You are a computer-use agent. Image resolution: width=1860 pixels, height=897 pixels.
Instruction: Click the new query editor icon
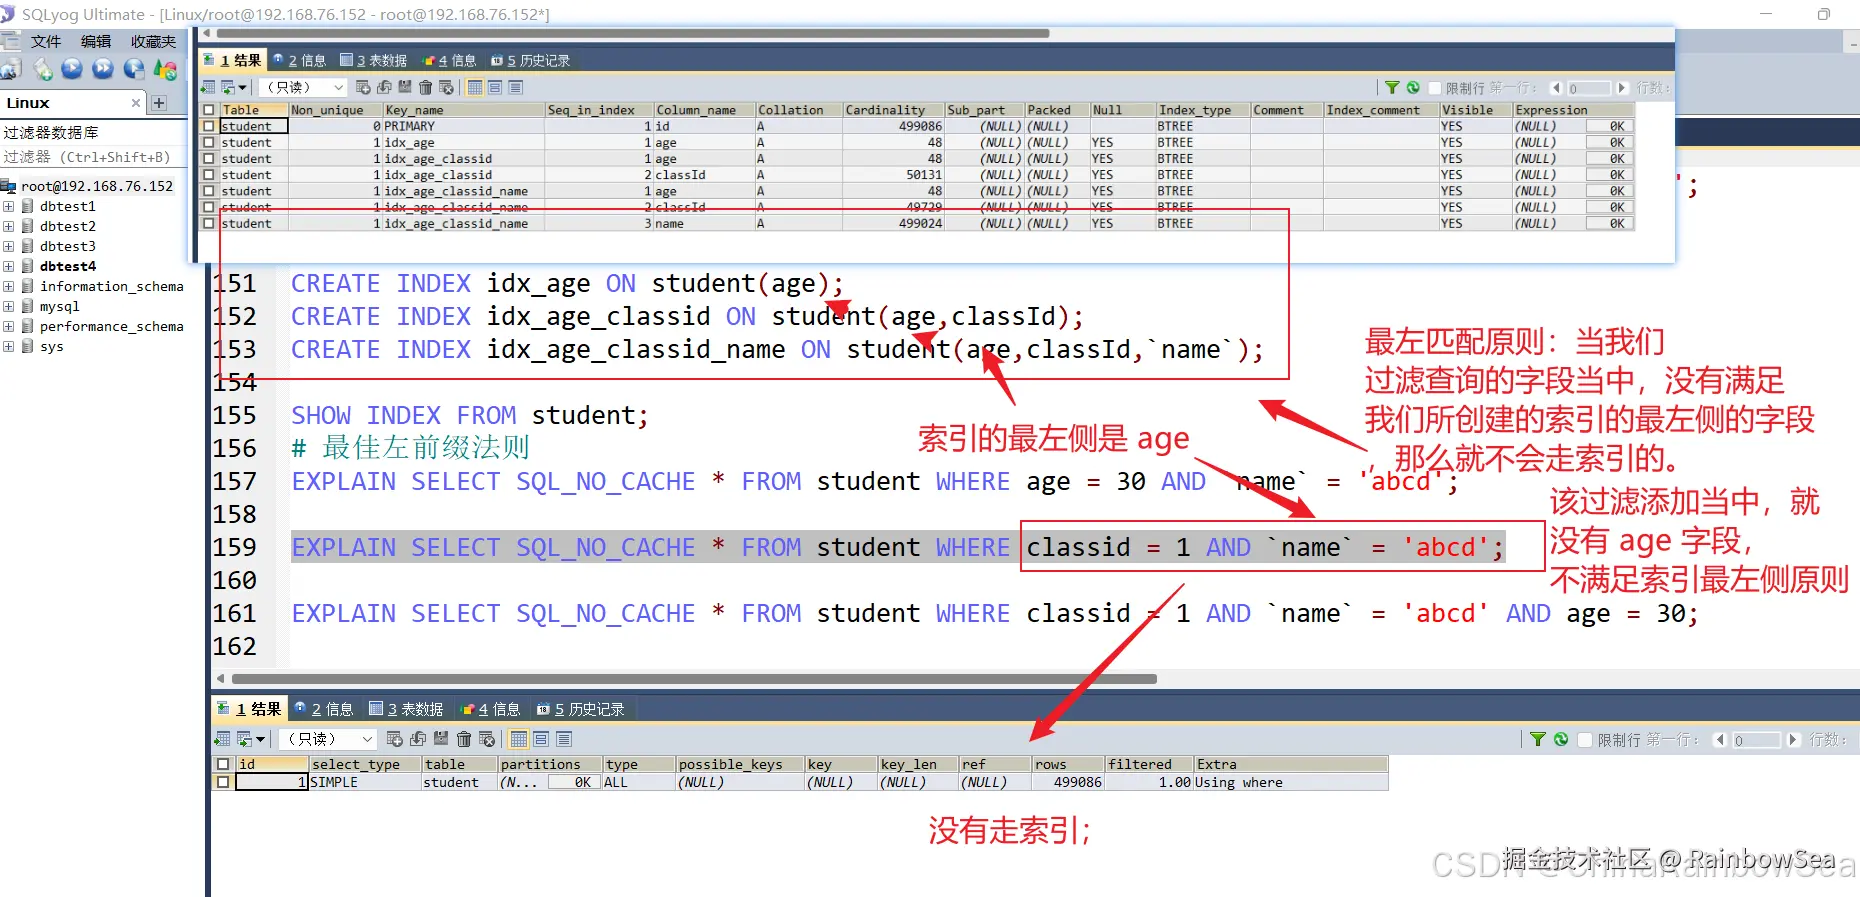click(x=42, y=69)
